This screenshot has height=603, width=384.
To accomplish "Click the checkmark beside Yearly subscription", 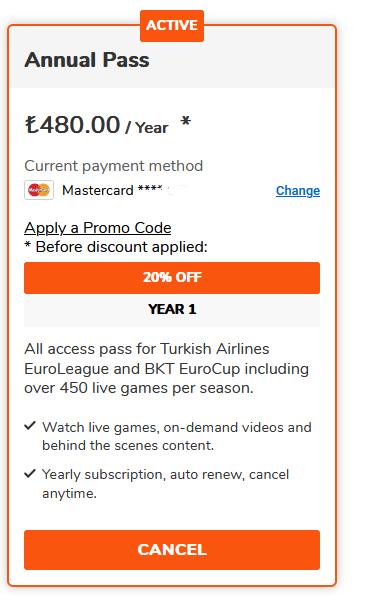I will (30, 473).
